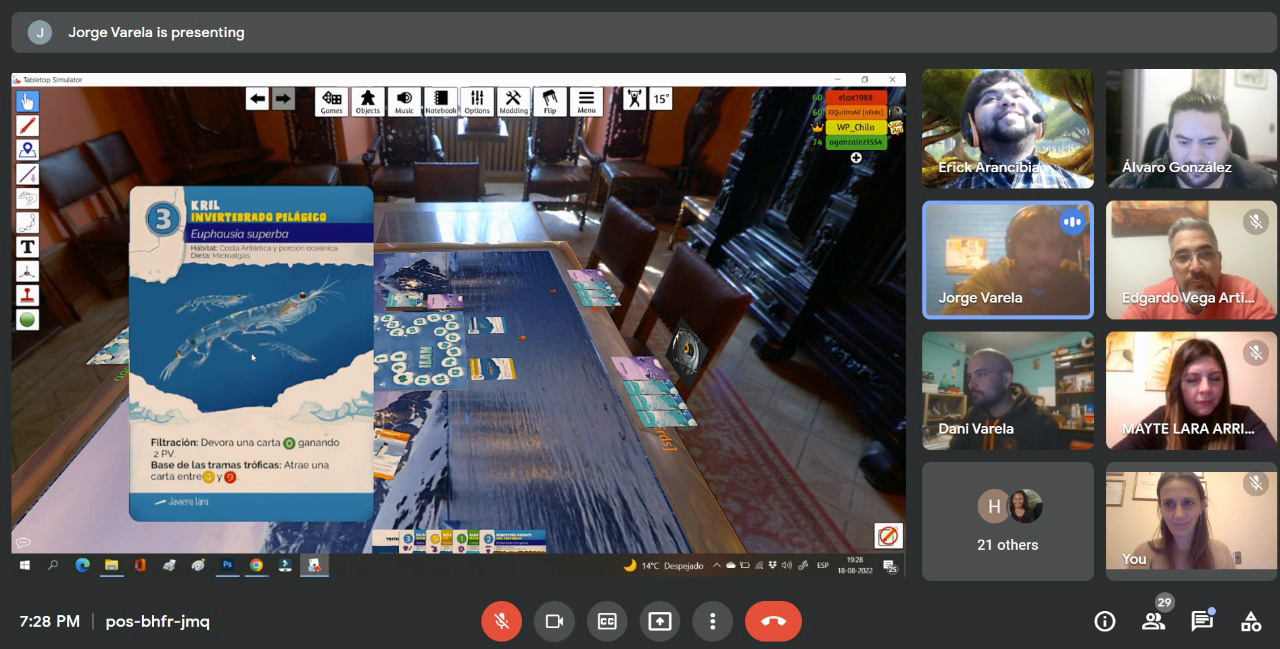1280x649 pixels.
Task: Select the red pencil Draw tool
Action: [x=27, y=126]
